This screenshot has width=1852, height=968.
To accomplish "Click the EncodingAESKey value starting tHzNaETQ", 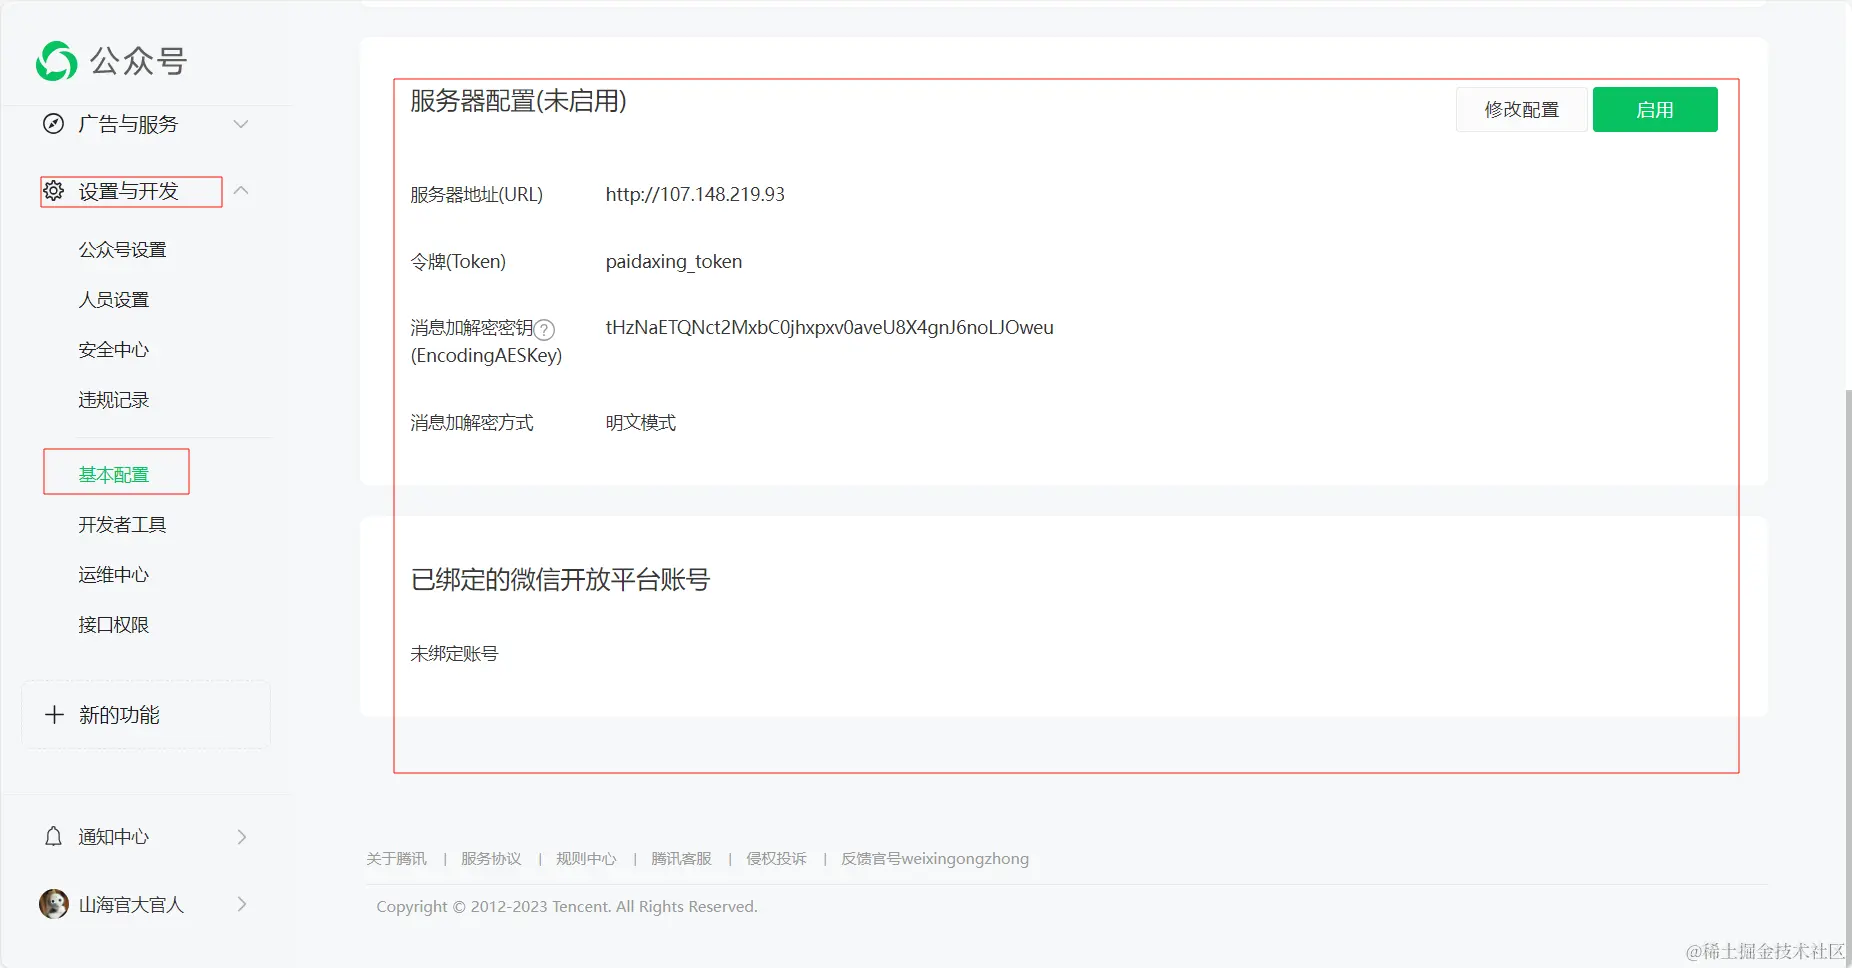I will click(830, 328).
